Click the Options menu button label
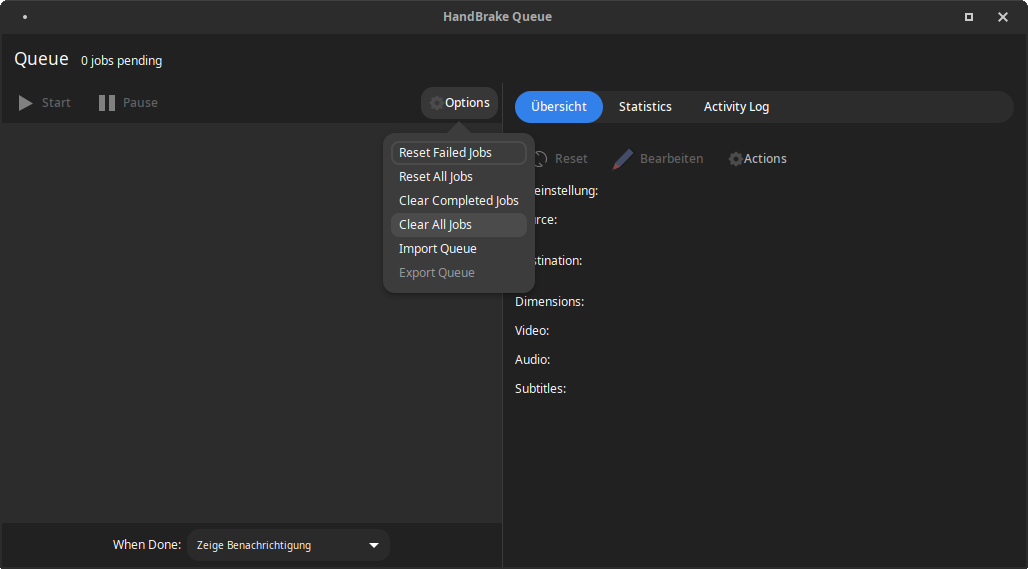The image size is (1028, 569). pyautogui.click(x=467, y=103)
